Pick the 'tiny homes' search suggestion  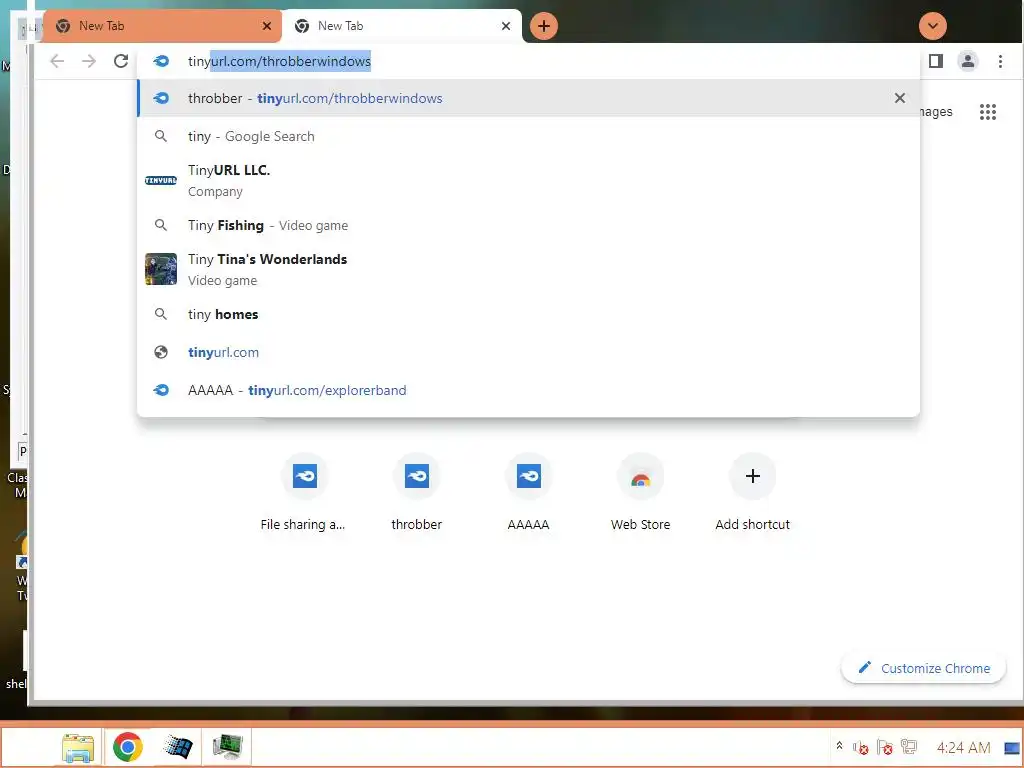click(x=528, y=314)
